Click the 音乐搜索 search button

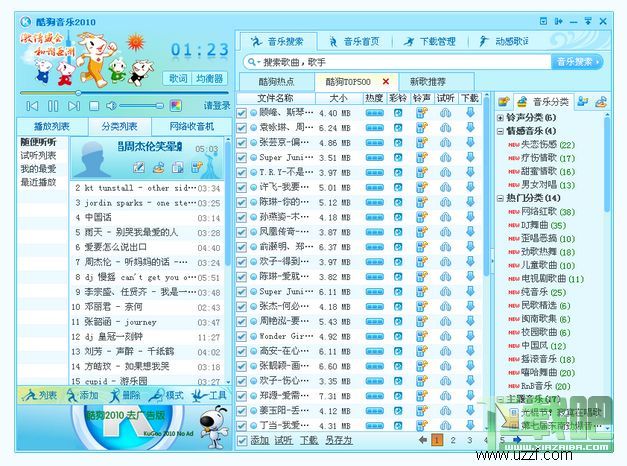(577, 62)
